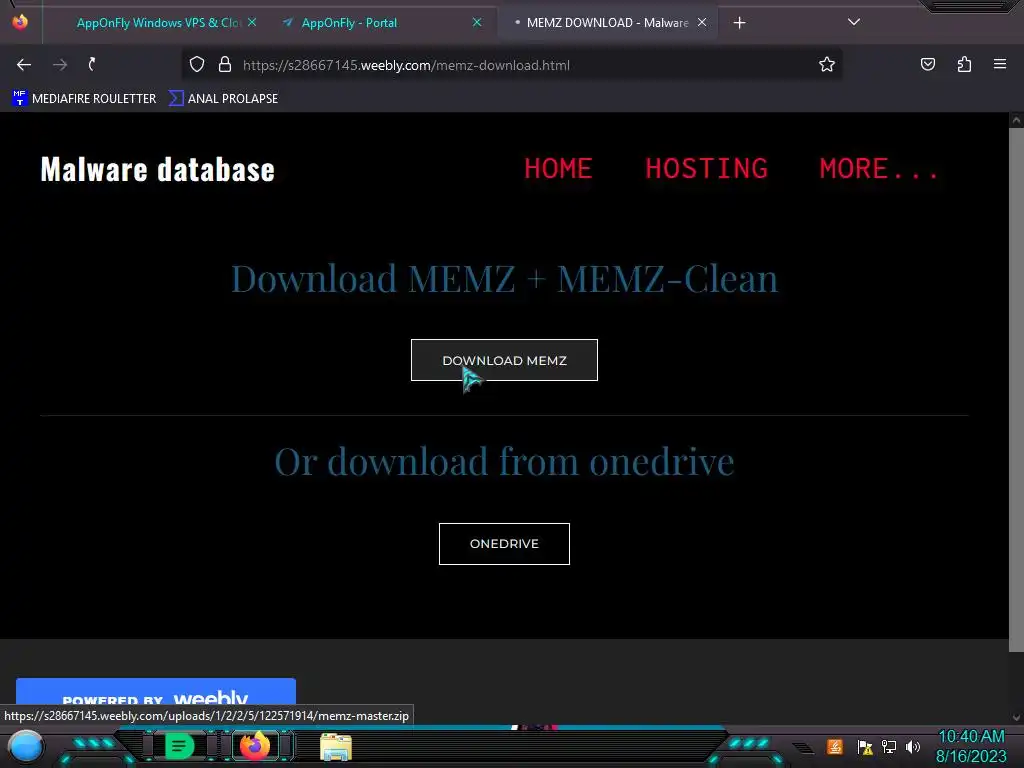This screenshot has width=1024, height=768.
Task: Bookmark this page with the star
Action: coord(827,65)
